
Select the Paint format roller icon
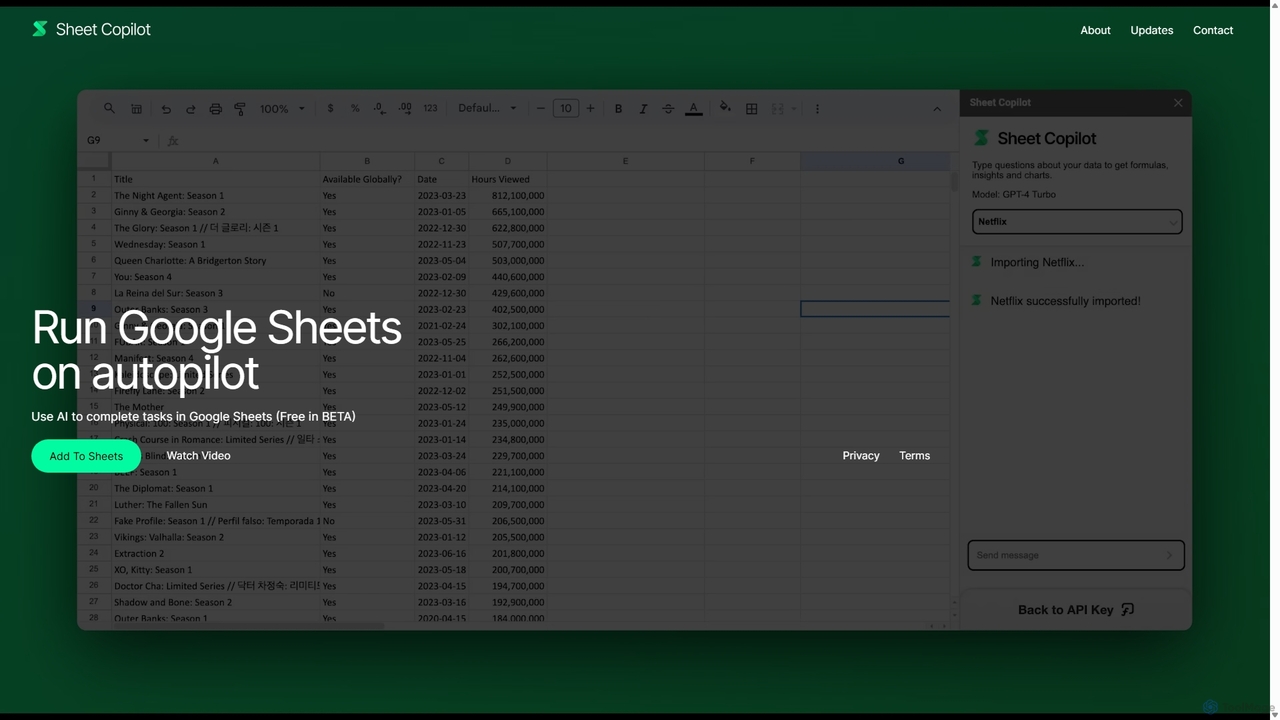point(240,108)
